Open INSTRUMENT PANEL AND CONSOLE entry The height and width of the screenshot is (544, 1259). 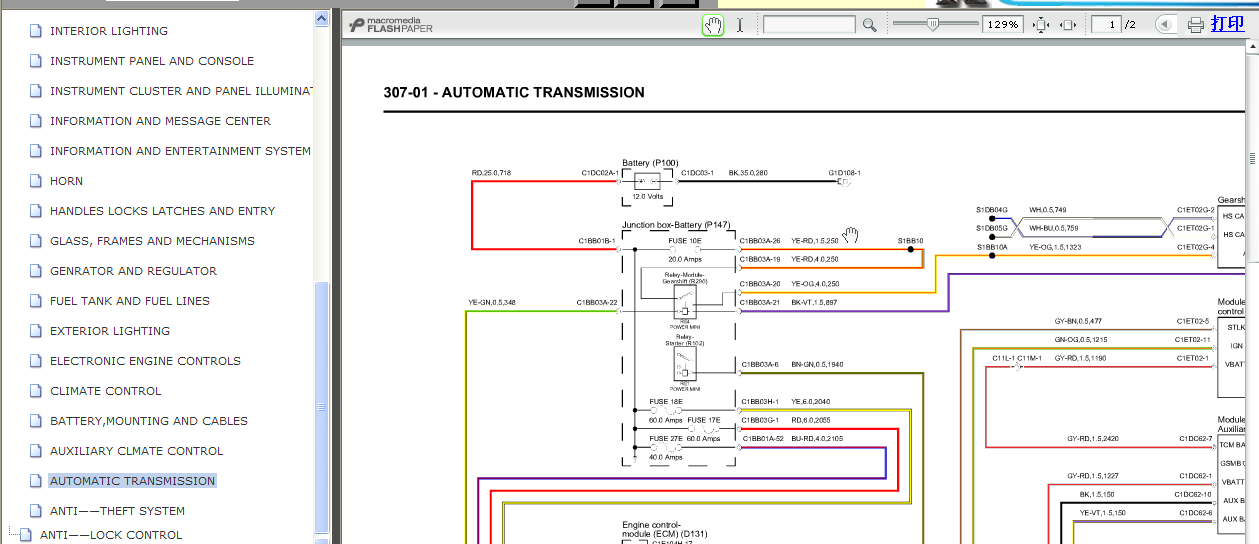tap(152, 61)
